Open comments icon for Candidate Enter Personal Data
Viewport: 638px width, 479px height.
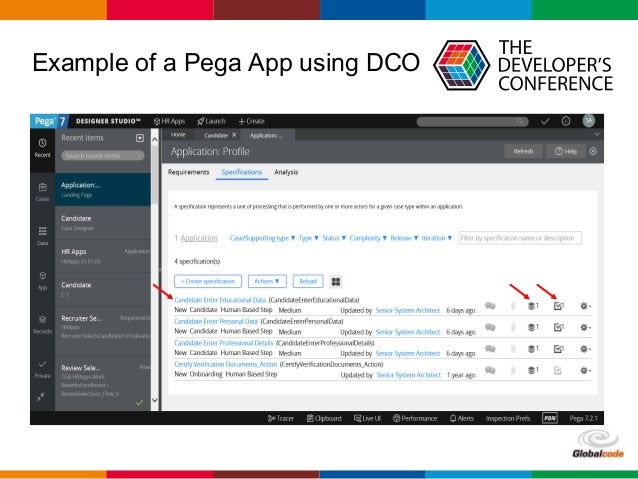pyautogui.click(x=490, y=327)
